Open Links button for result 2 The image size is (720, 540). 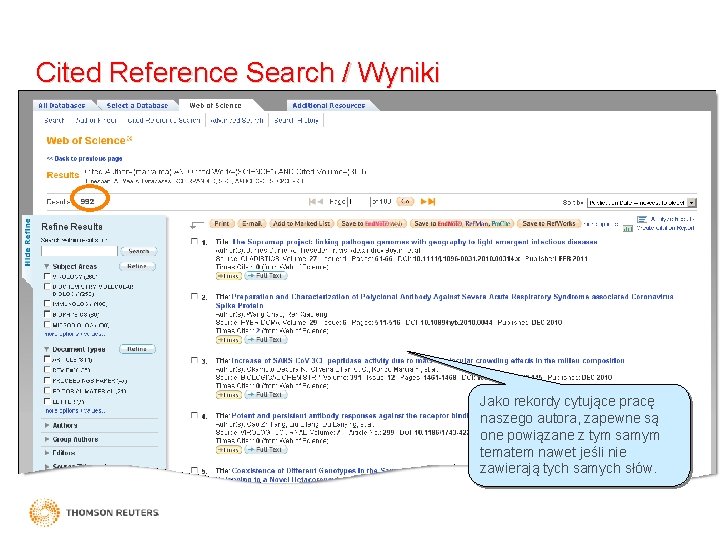coord(228,340)
